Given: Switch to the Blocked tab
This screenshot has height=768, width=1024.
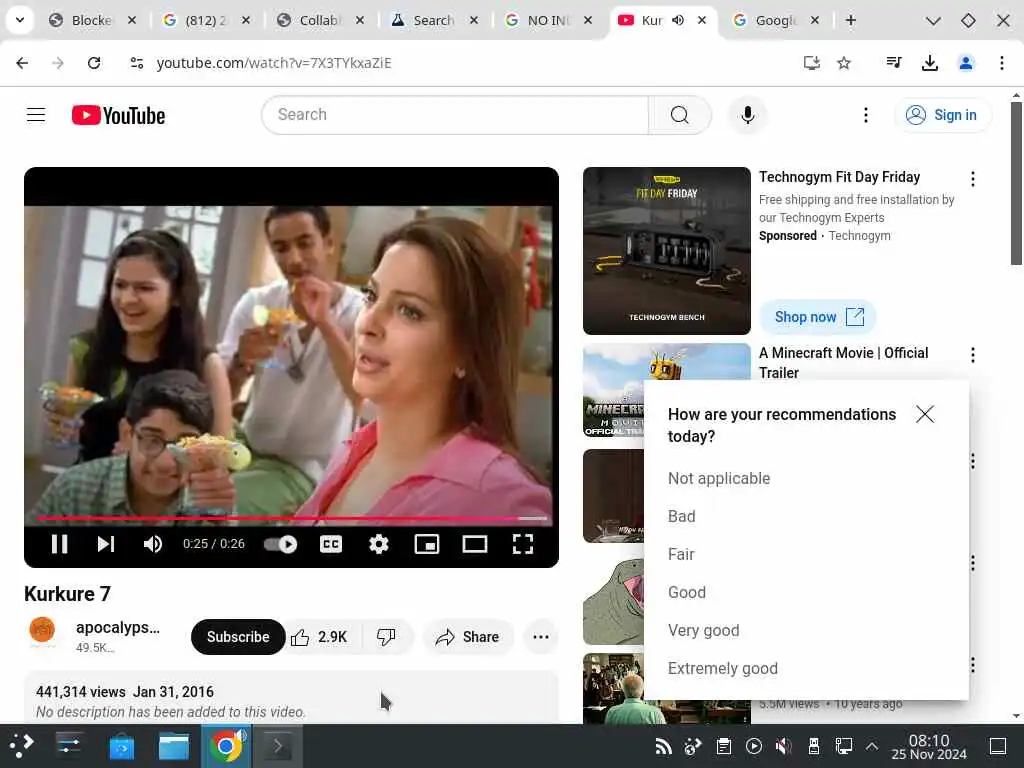Looking at the screenshot, I should click(93, 21).
